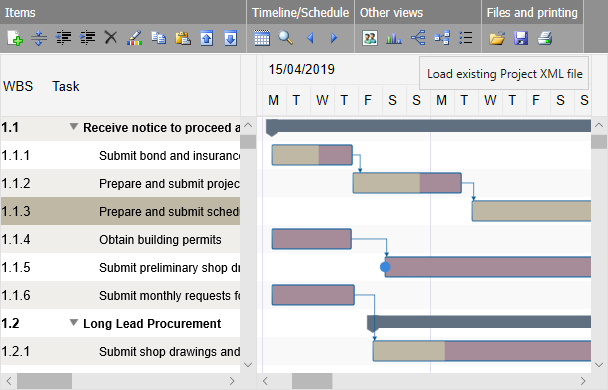This screenshot has height=390, width=608.
Task: Click the Other views toolbar group label
Action: click(391, 13)
